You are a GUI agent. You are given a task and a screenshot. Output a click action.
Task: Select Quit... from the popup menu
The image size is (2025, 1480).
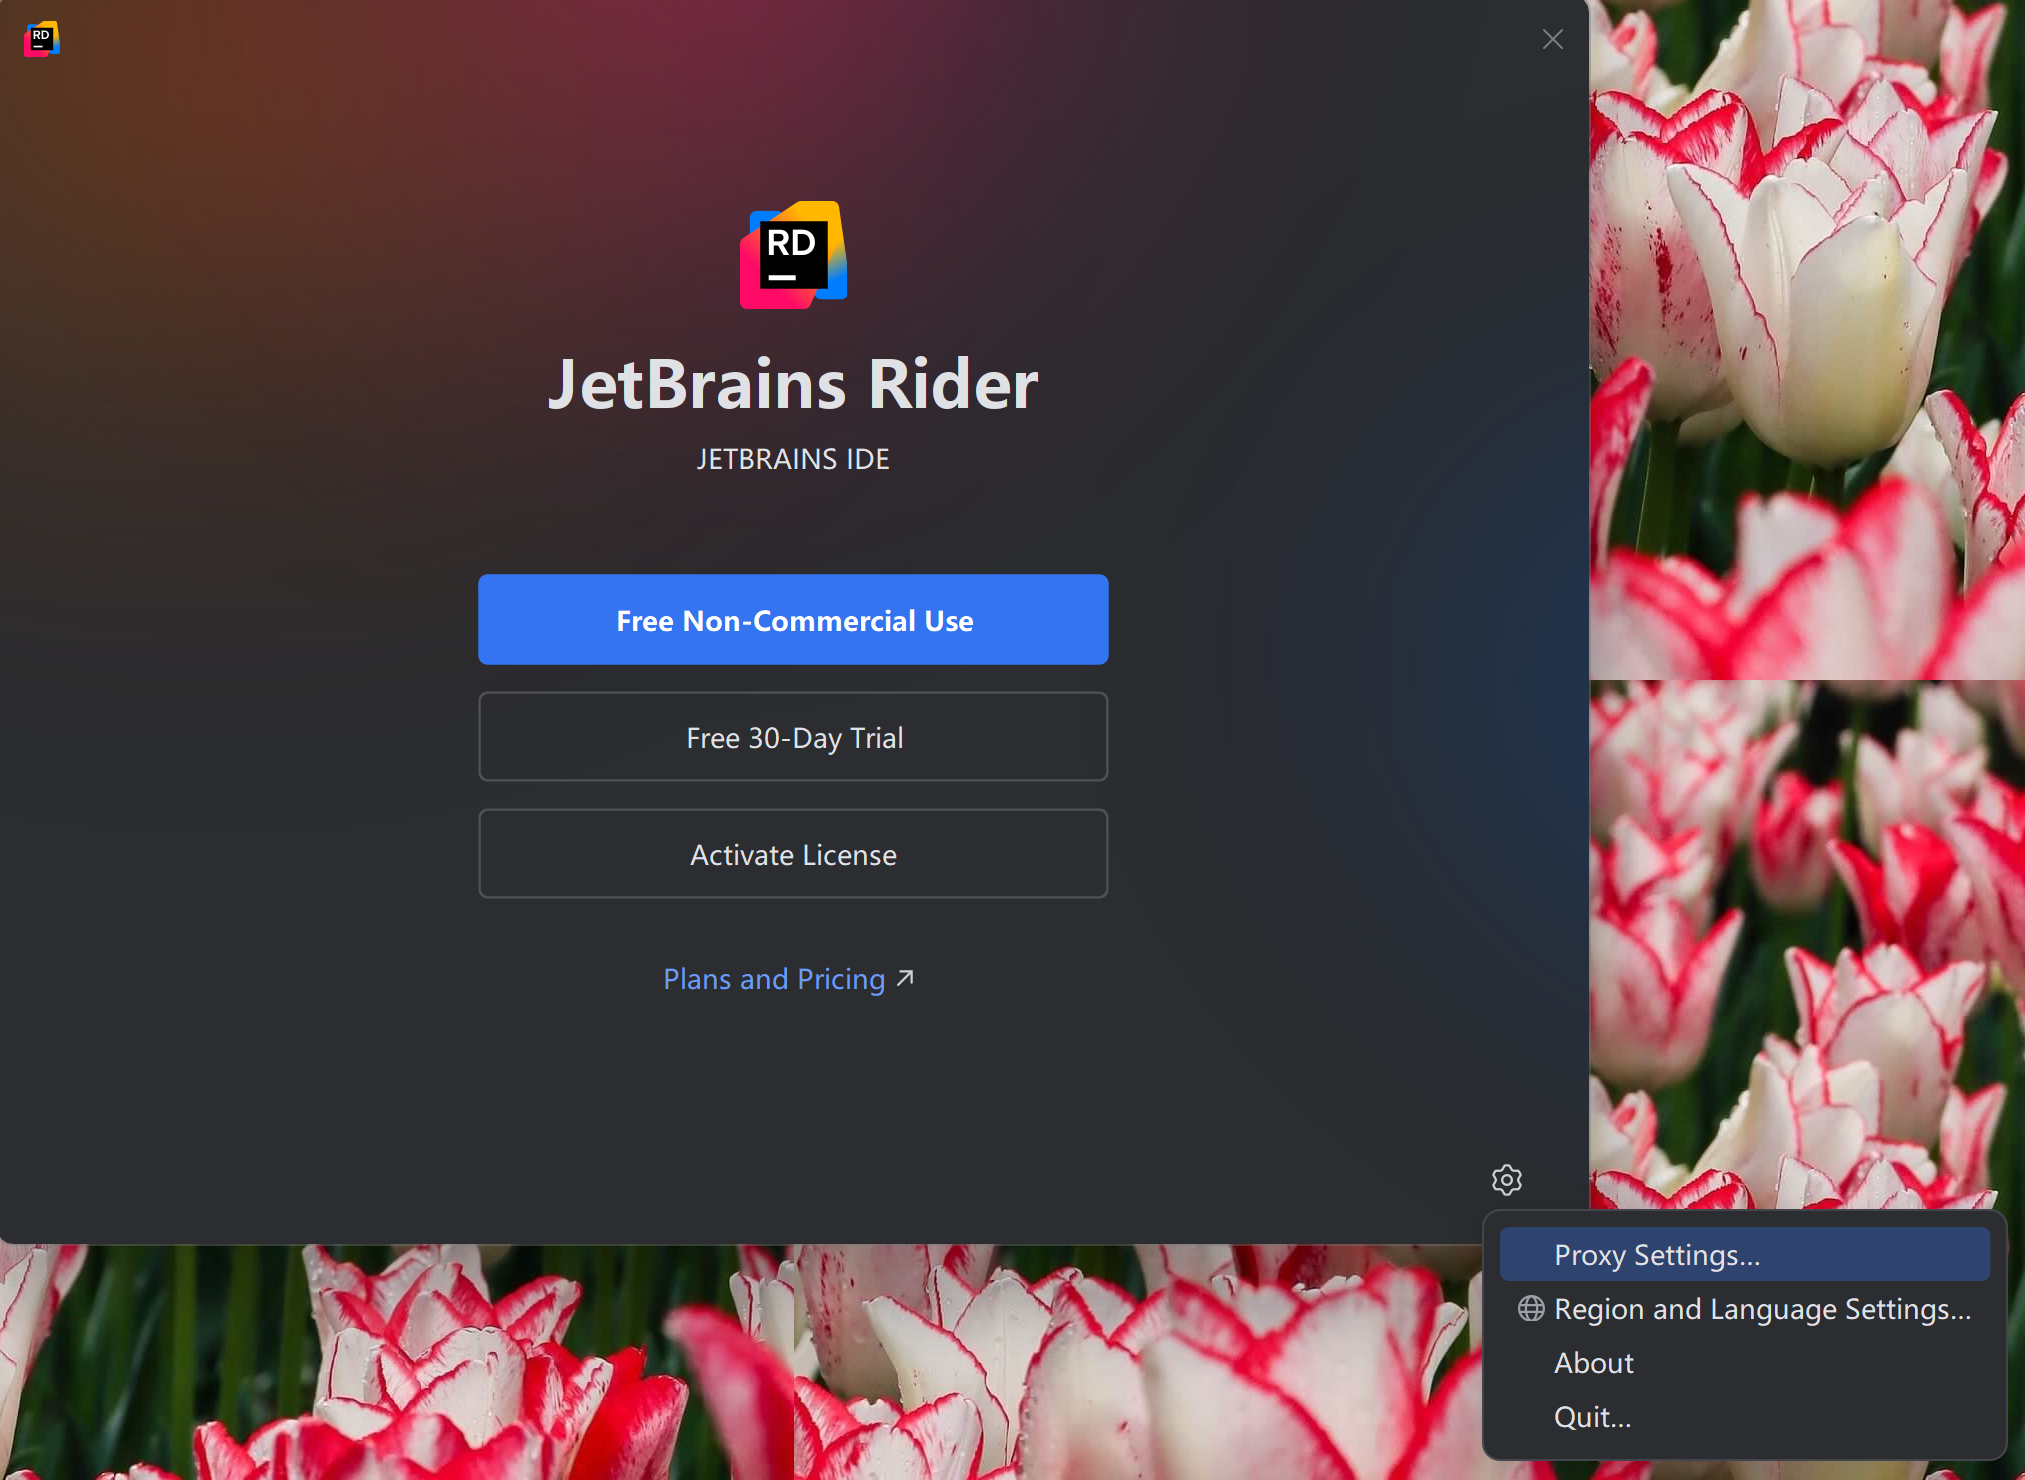click(1592, 1417)
